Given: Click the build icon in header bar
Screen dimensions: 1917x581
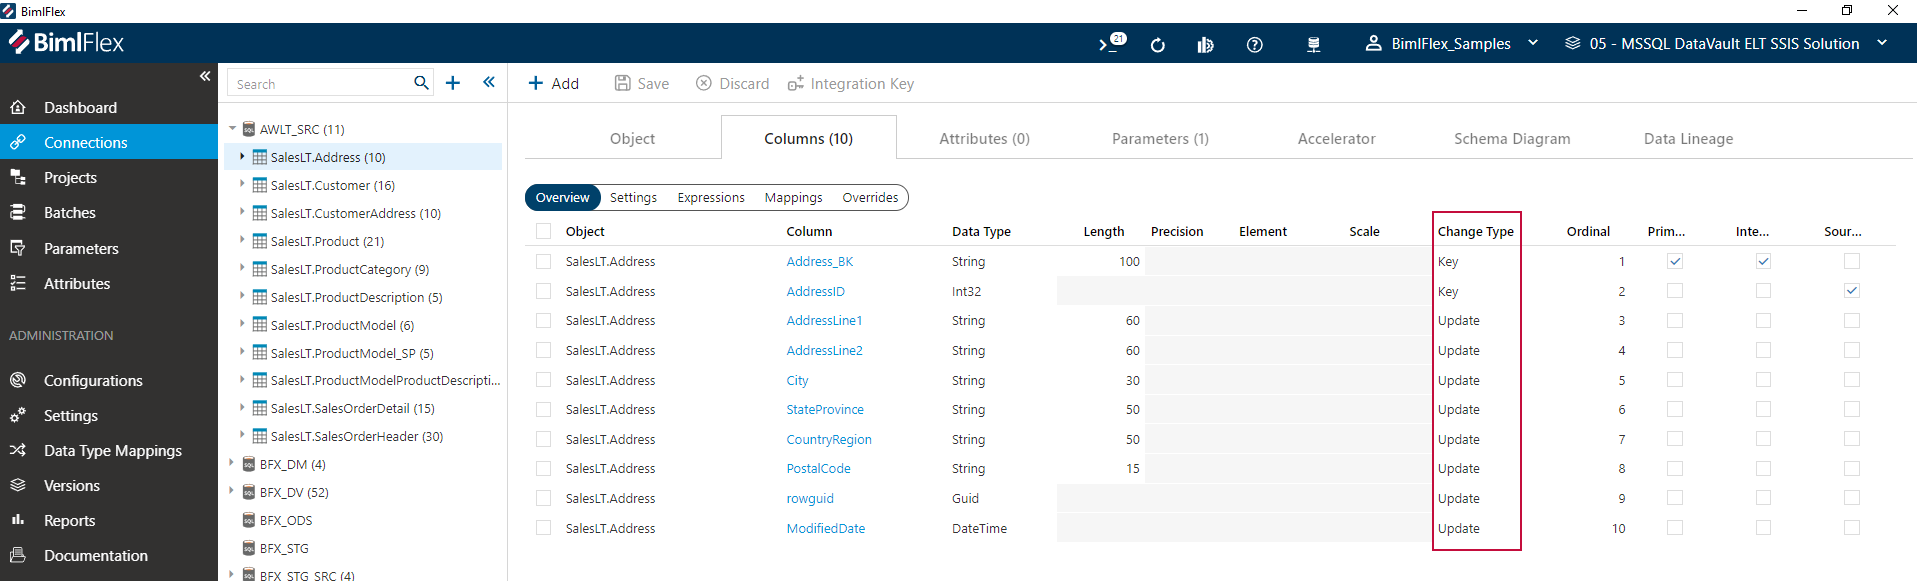Looking at the screenshot, I should pyautogui.click(x=1205, y=44).
